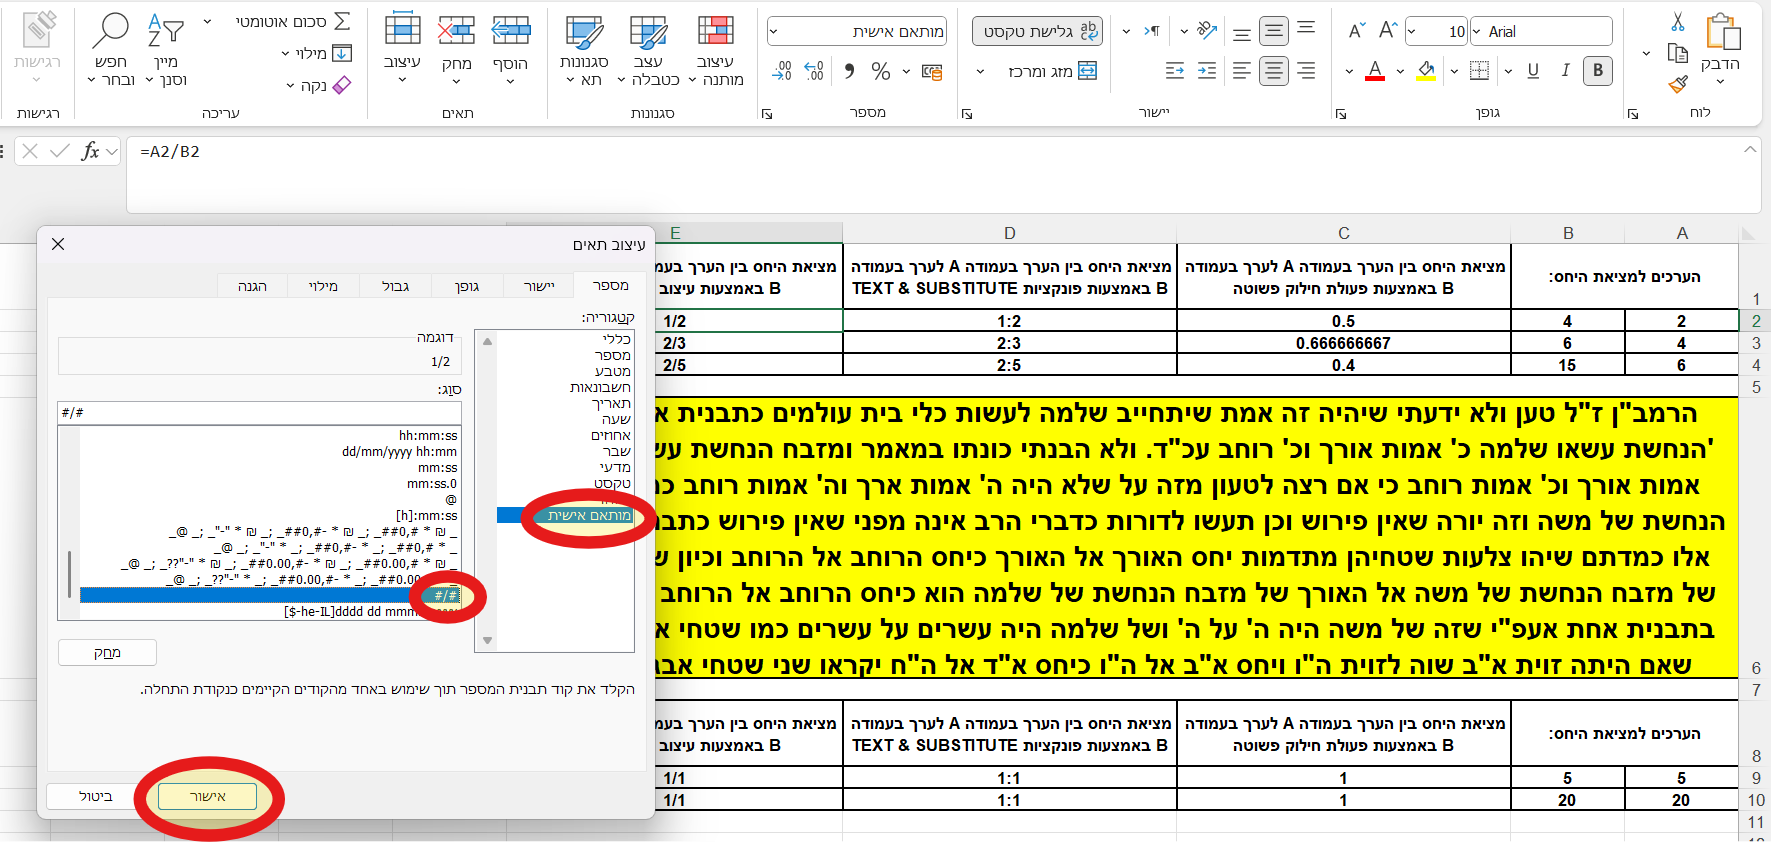Click the Cut scissors icon
Image resolution: width=1771 pixels, height=842 pixels.
pyautogui.click(x=1678, y=22)
